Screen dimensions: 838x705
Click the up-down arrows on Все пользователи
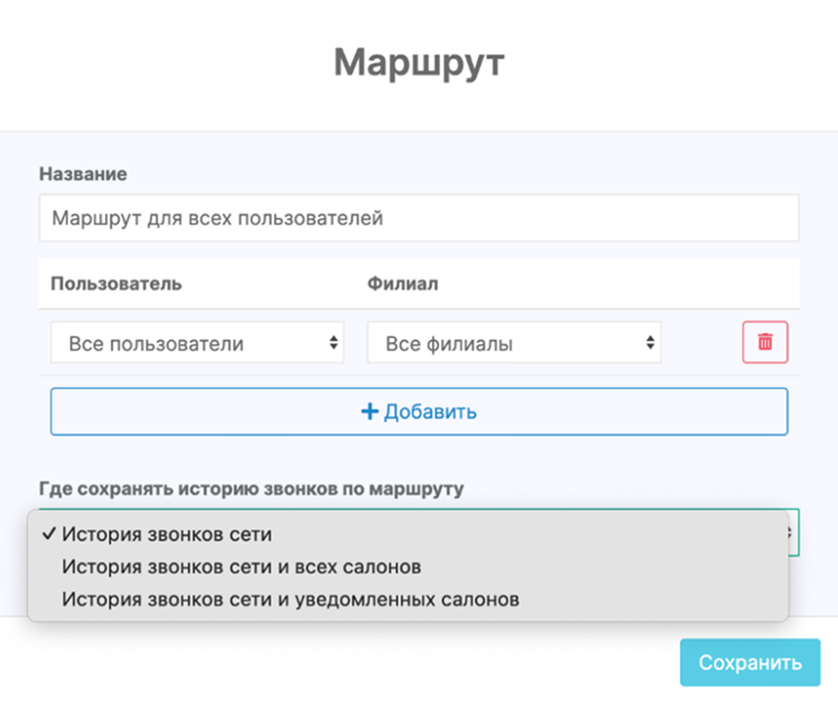click(x=333, y=343)
